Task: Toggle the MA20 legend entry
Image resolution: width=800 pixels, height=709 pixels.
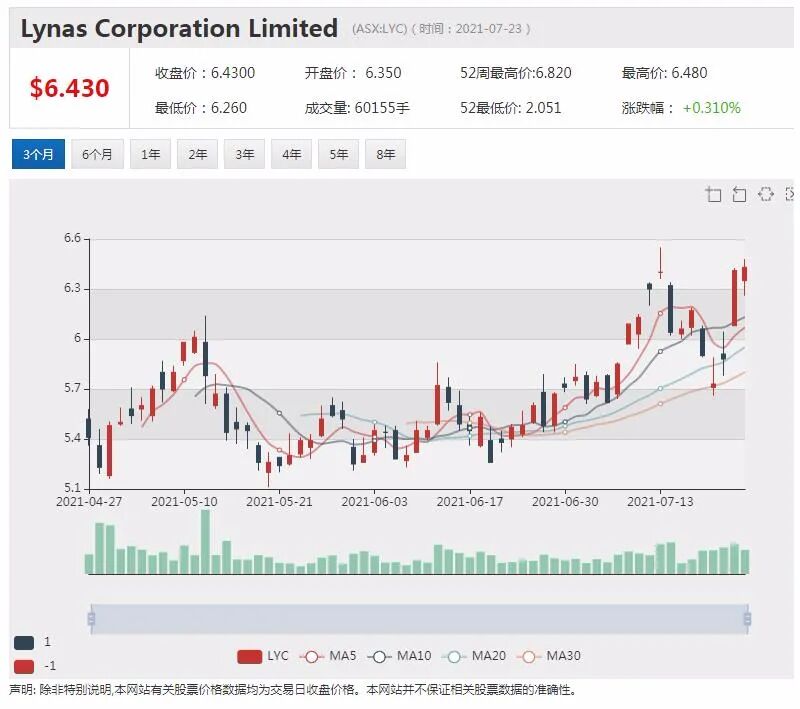Action: click(x=474, y=656)
